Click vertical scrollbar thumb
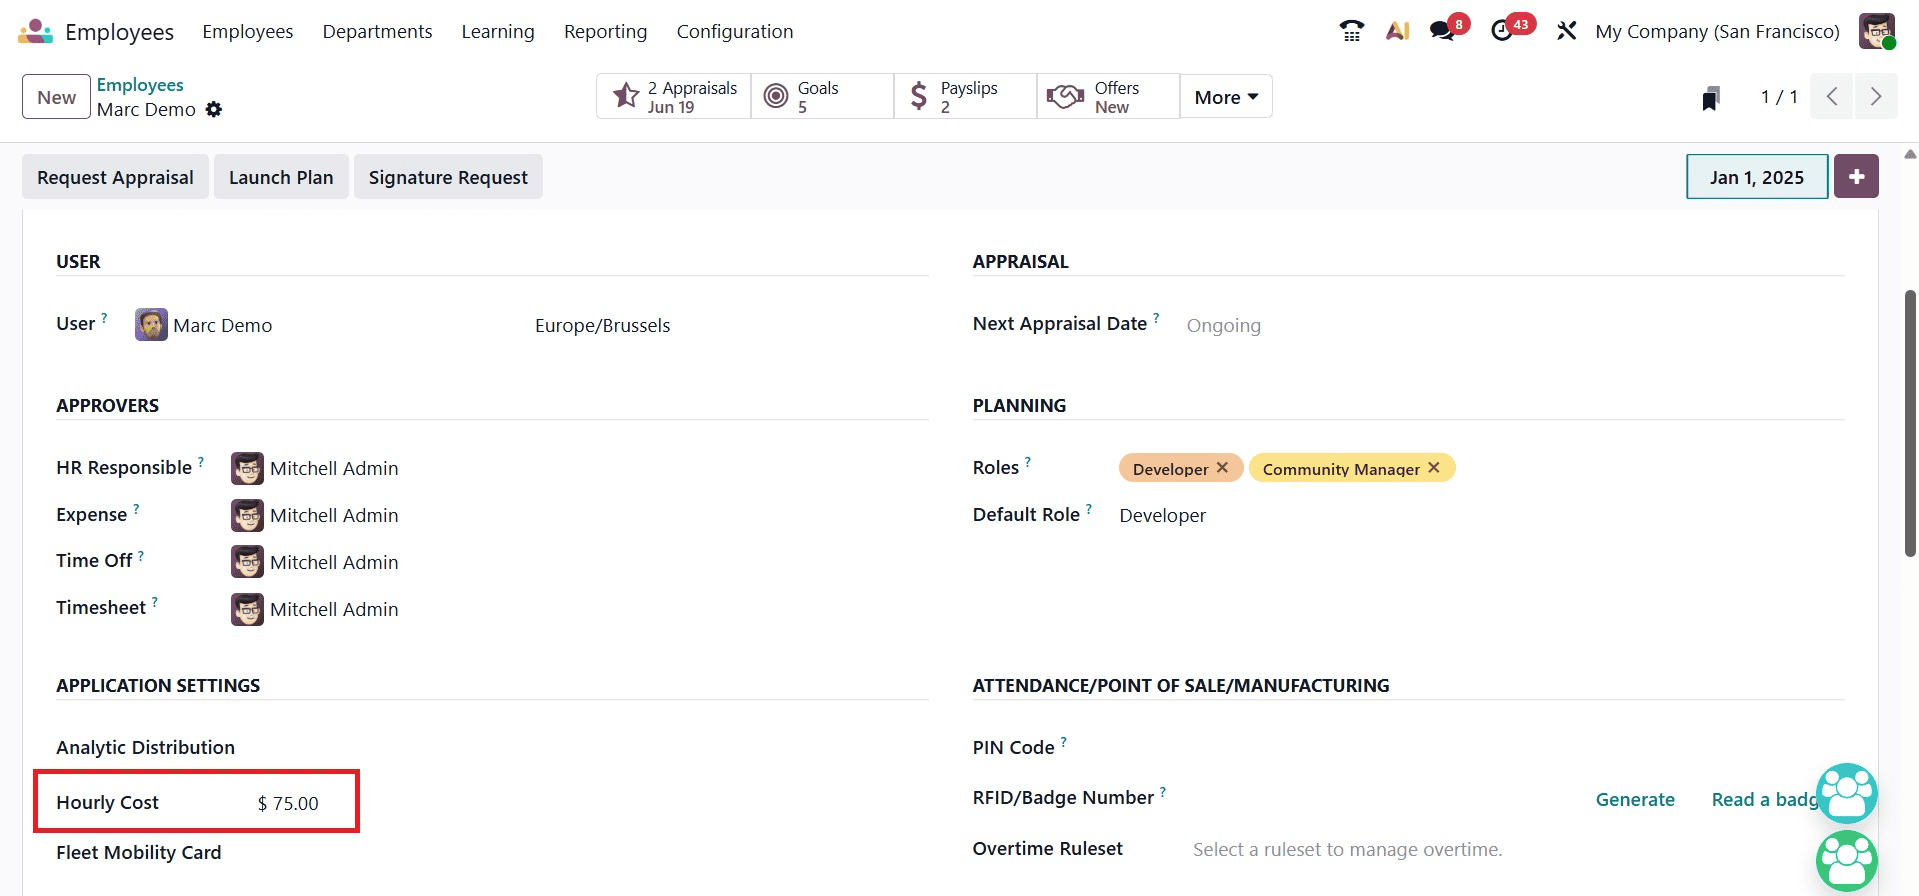 click(1910, 423)
